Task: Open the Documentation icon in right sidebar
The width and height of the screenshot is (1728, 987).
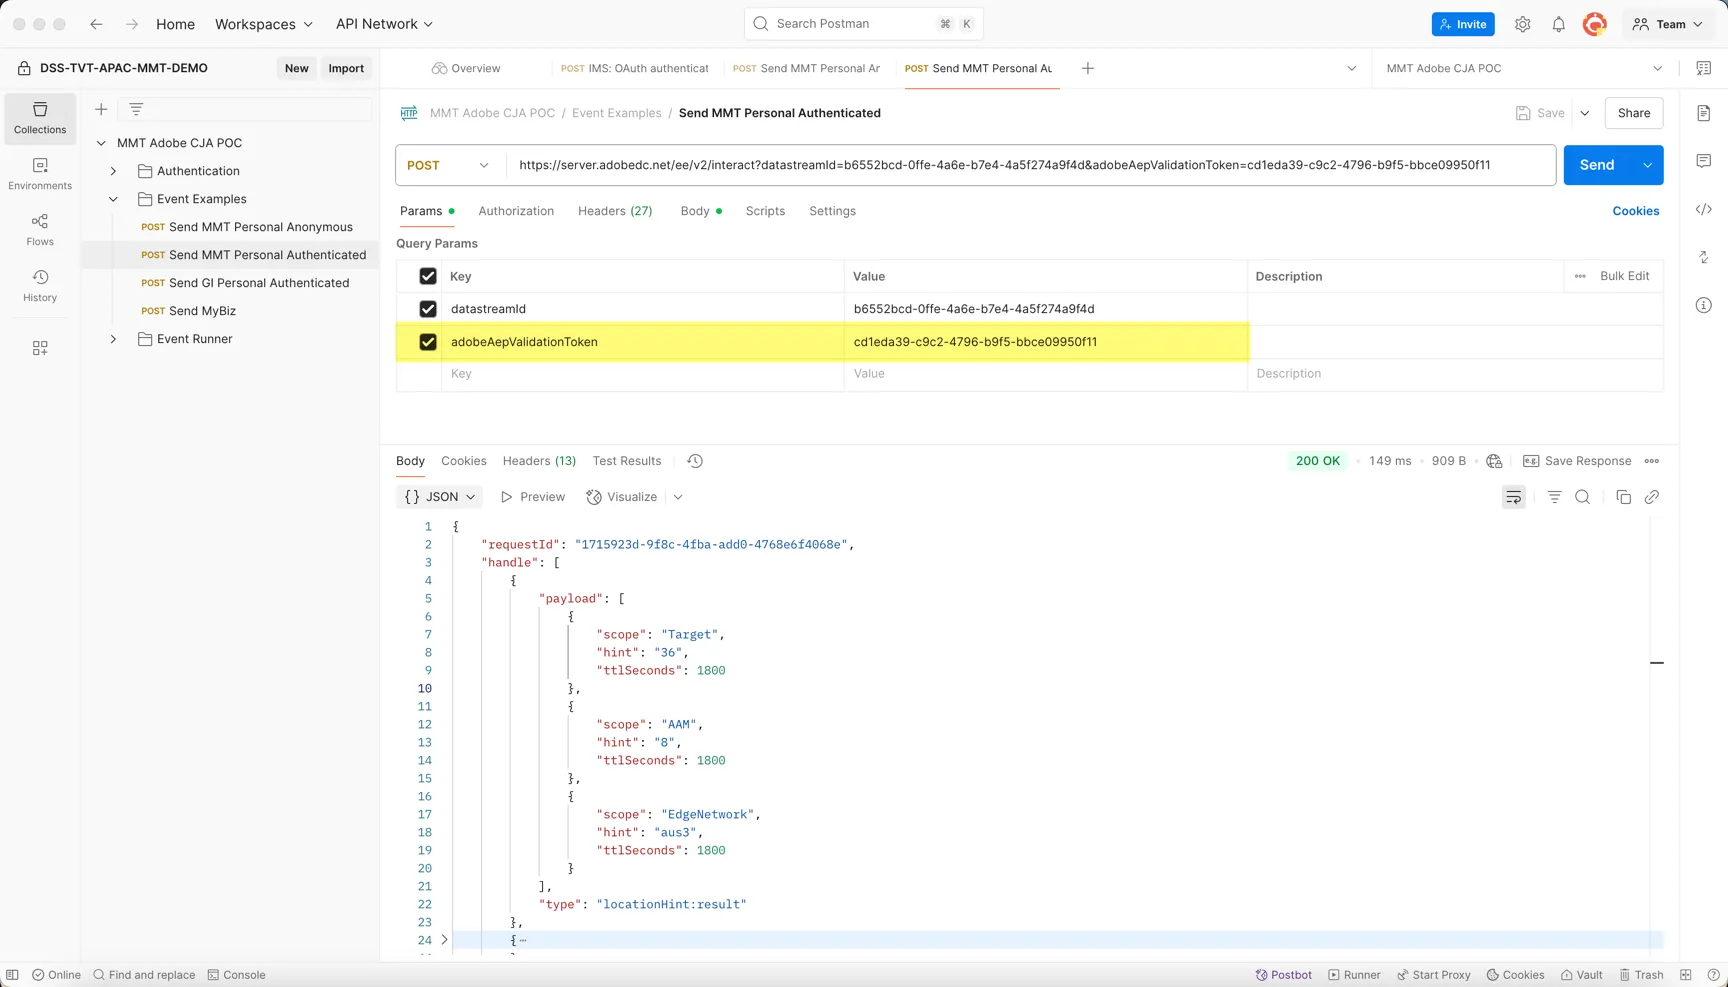Action: click(x=1704, y=113)
